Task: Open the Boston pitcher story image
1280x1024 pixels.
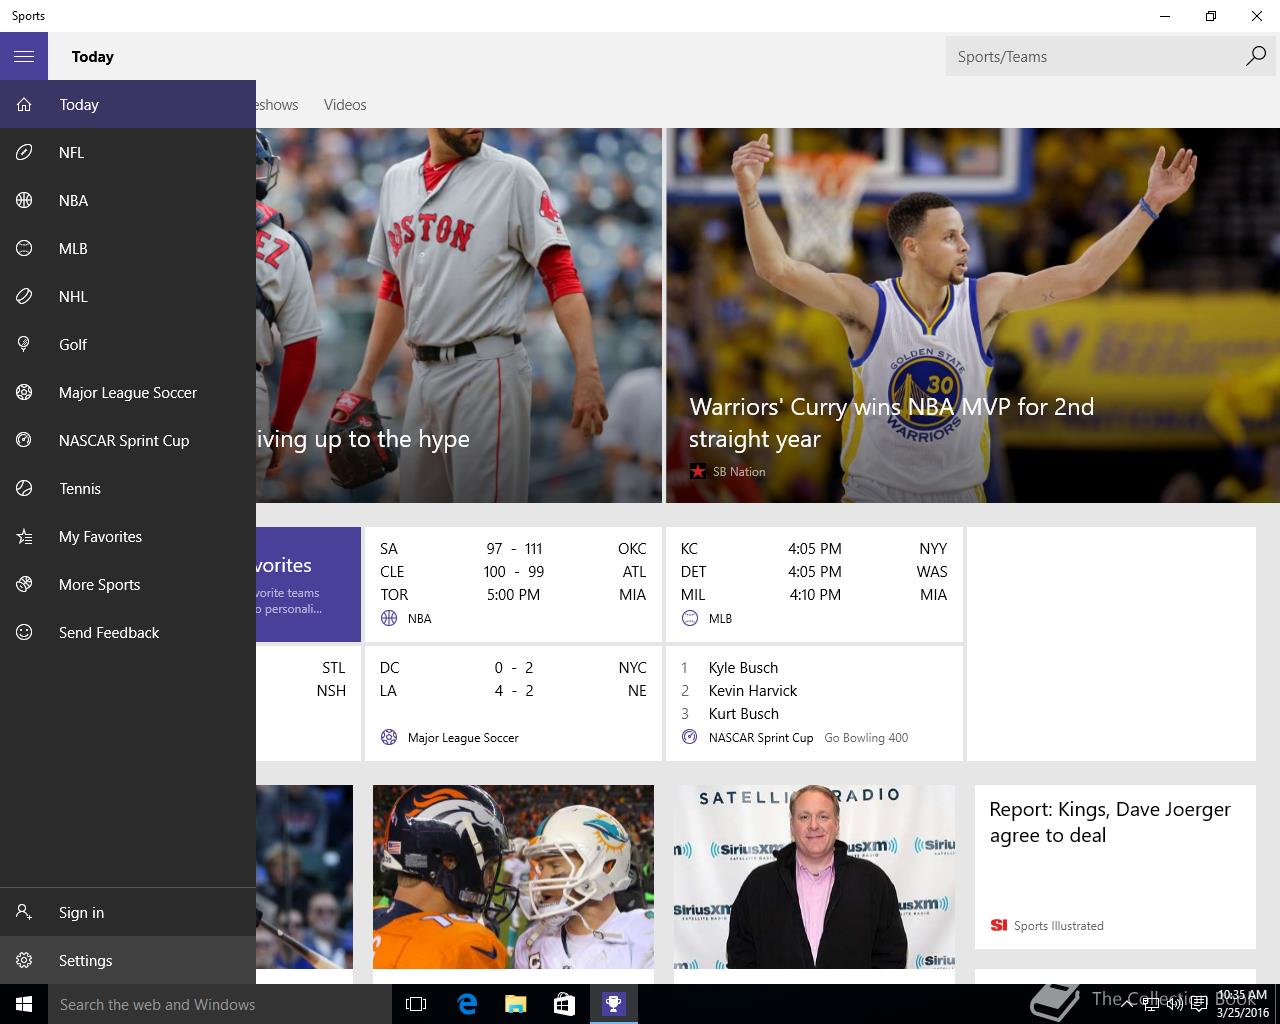Action: click(459, 315)
